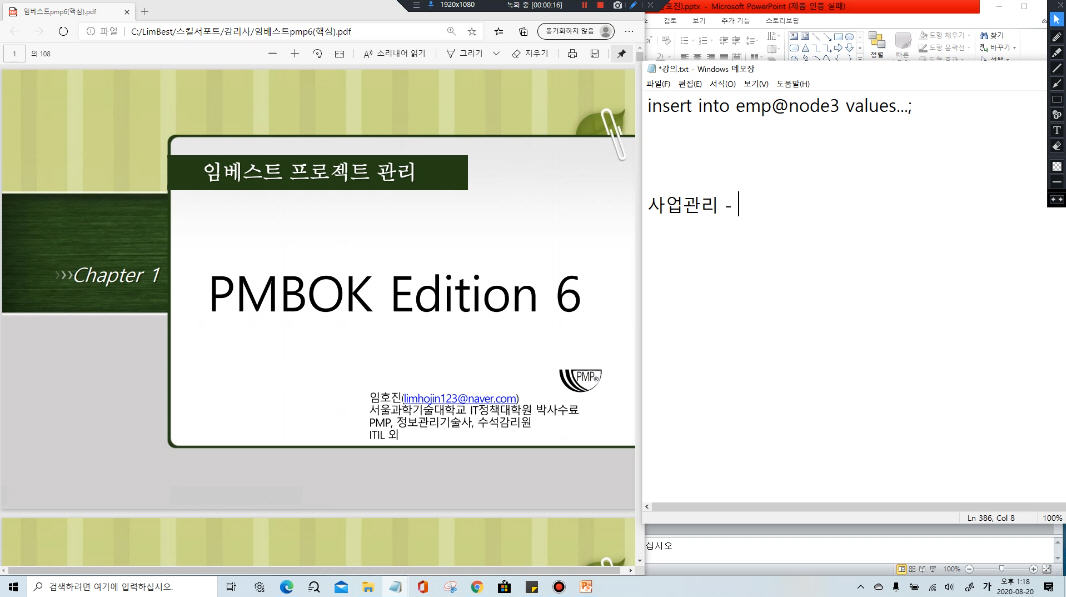Click the refresh icon in Edge browser

[x=63, y=31]
